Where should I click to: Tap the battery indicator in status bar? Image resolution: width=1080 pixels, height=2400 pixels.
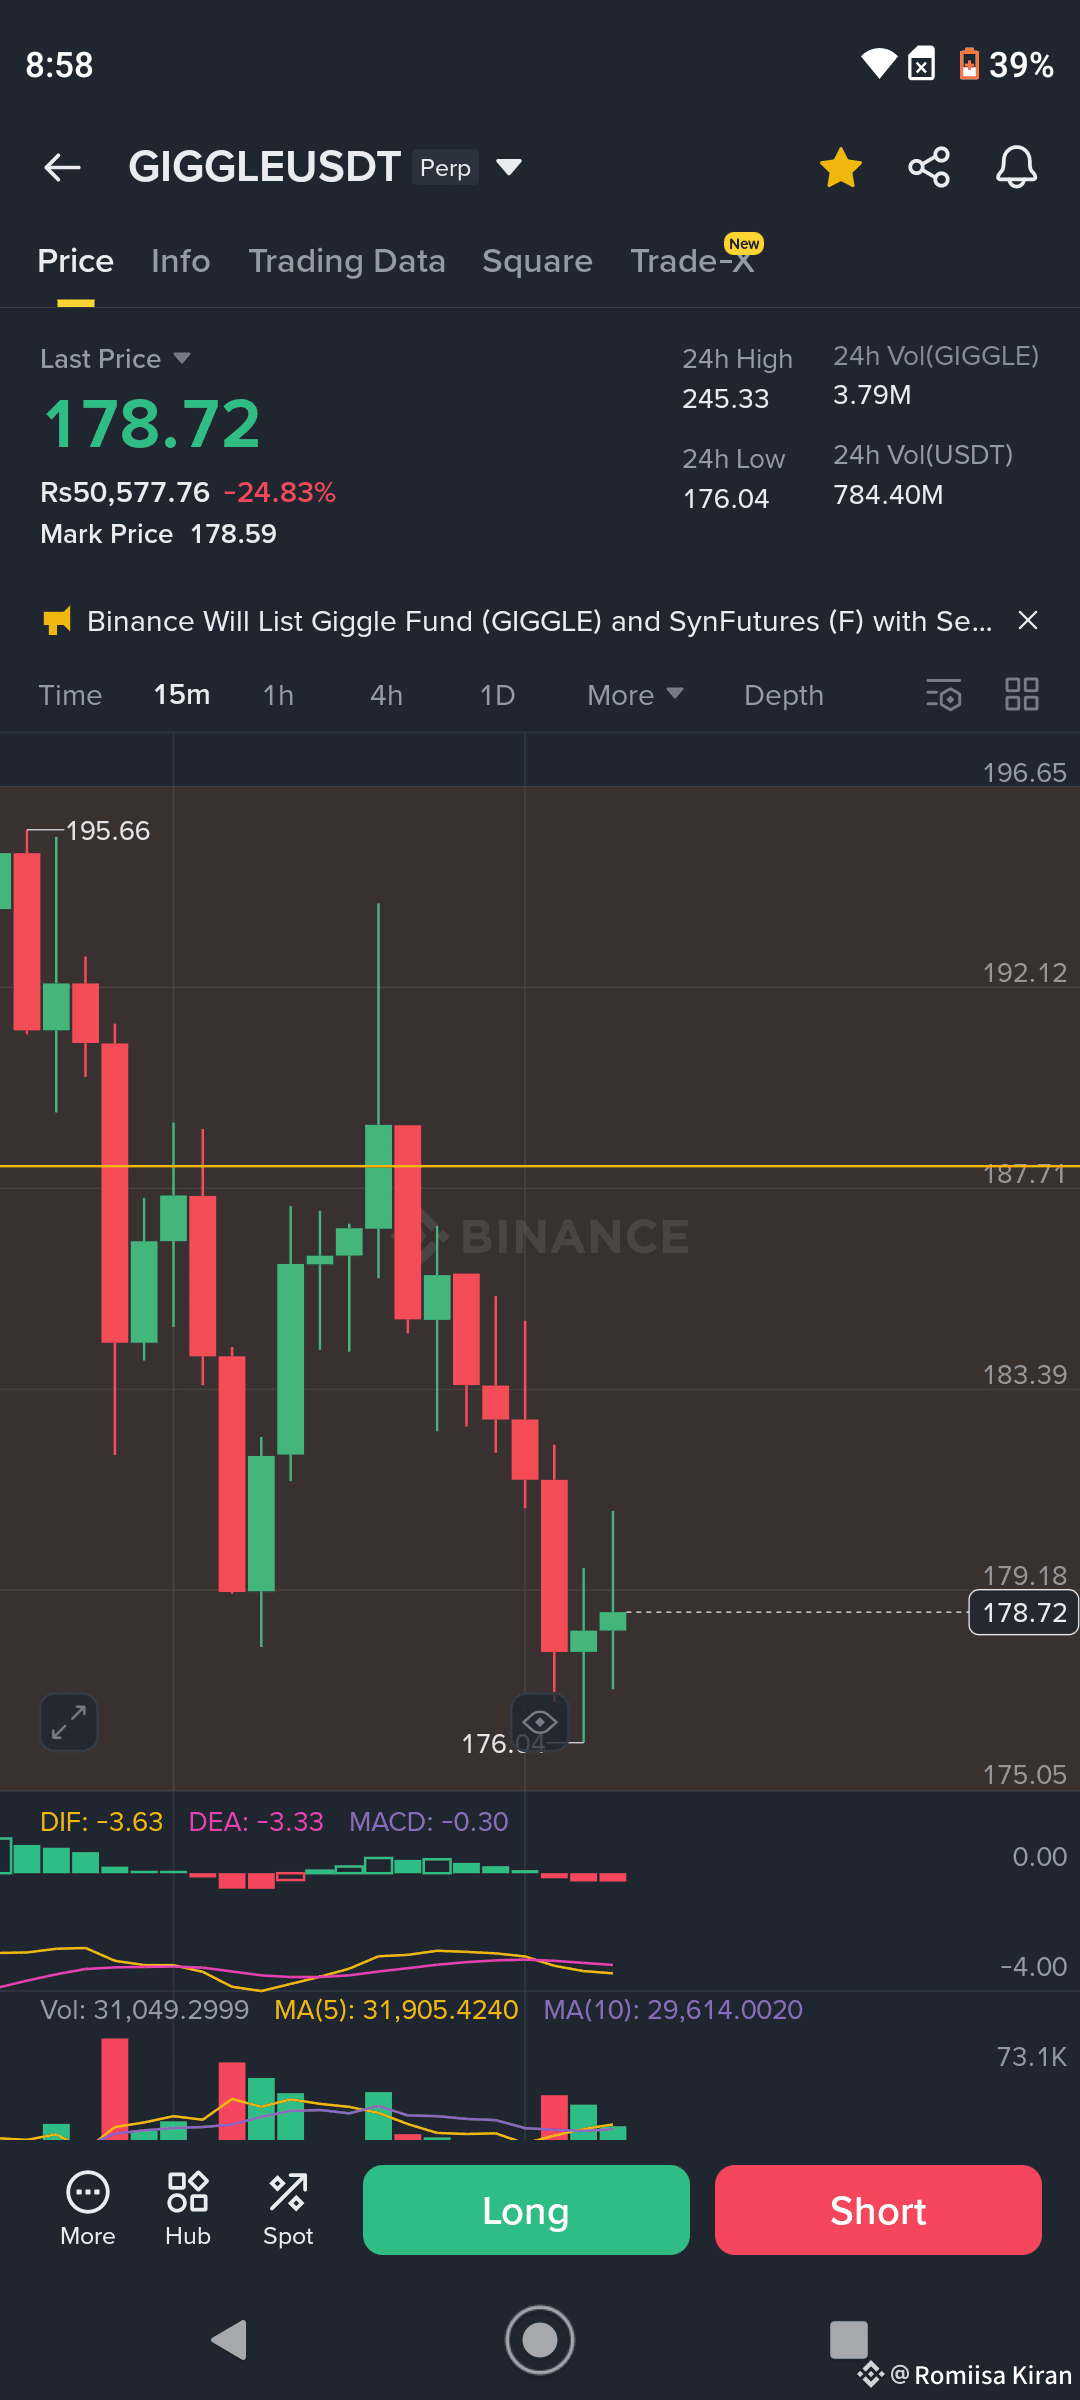pos(1006,65)
